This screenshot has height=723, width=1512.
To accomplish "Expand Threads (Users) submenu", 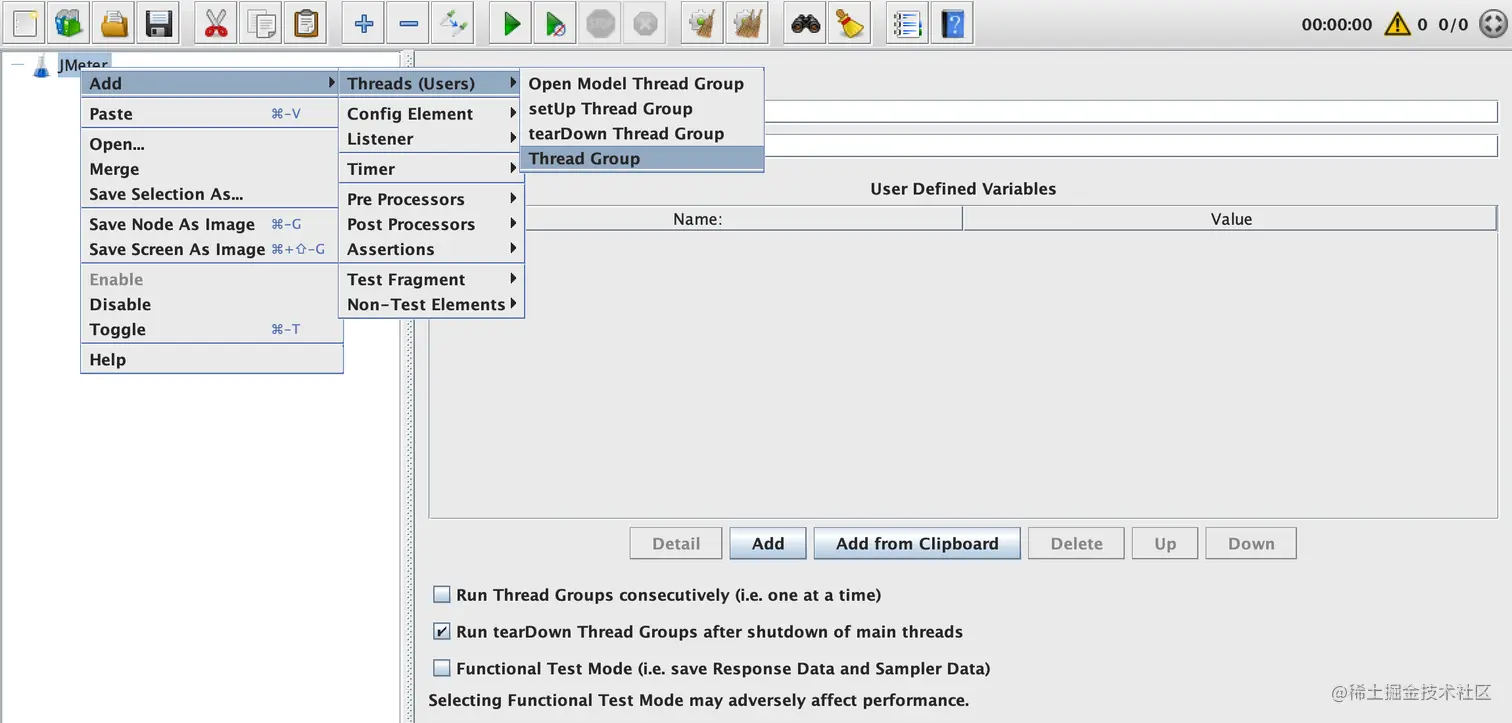I will (430, 84).
